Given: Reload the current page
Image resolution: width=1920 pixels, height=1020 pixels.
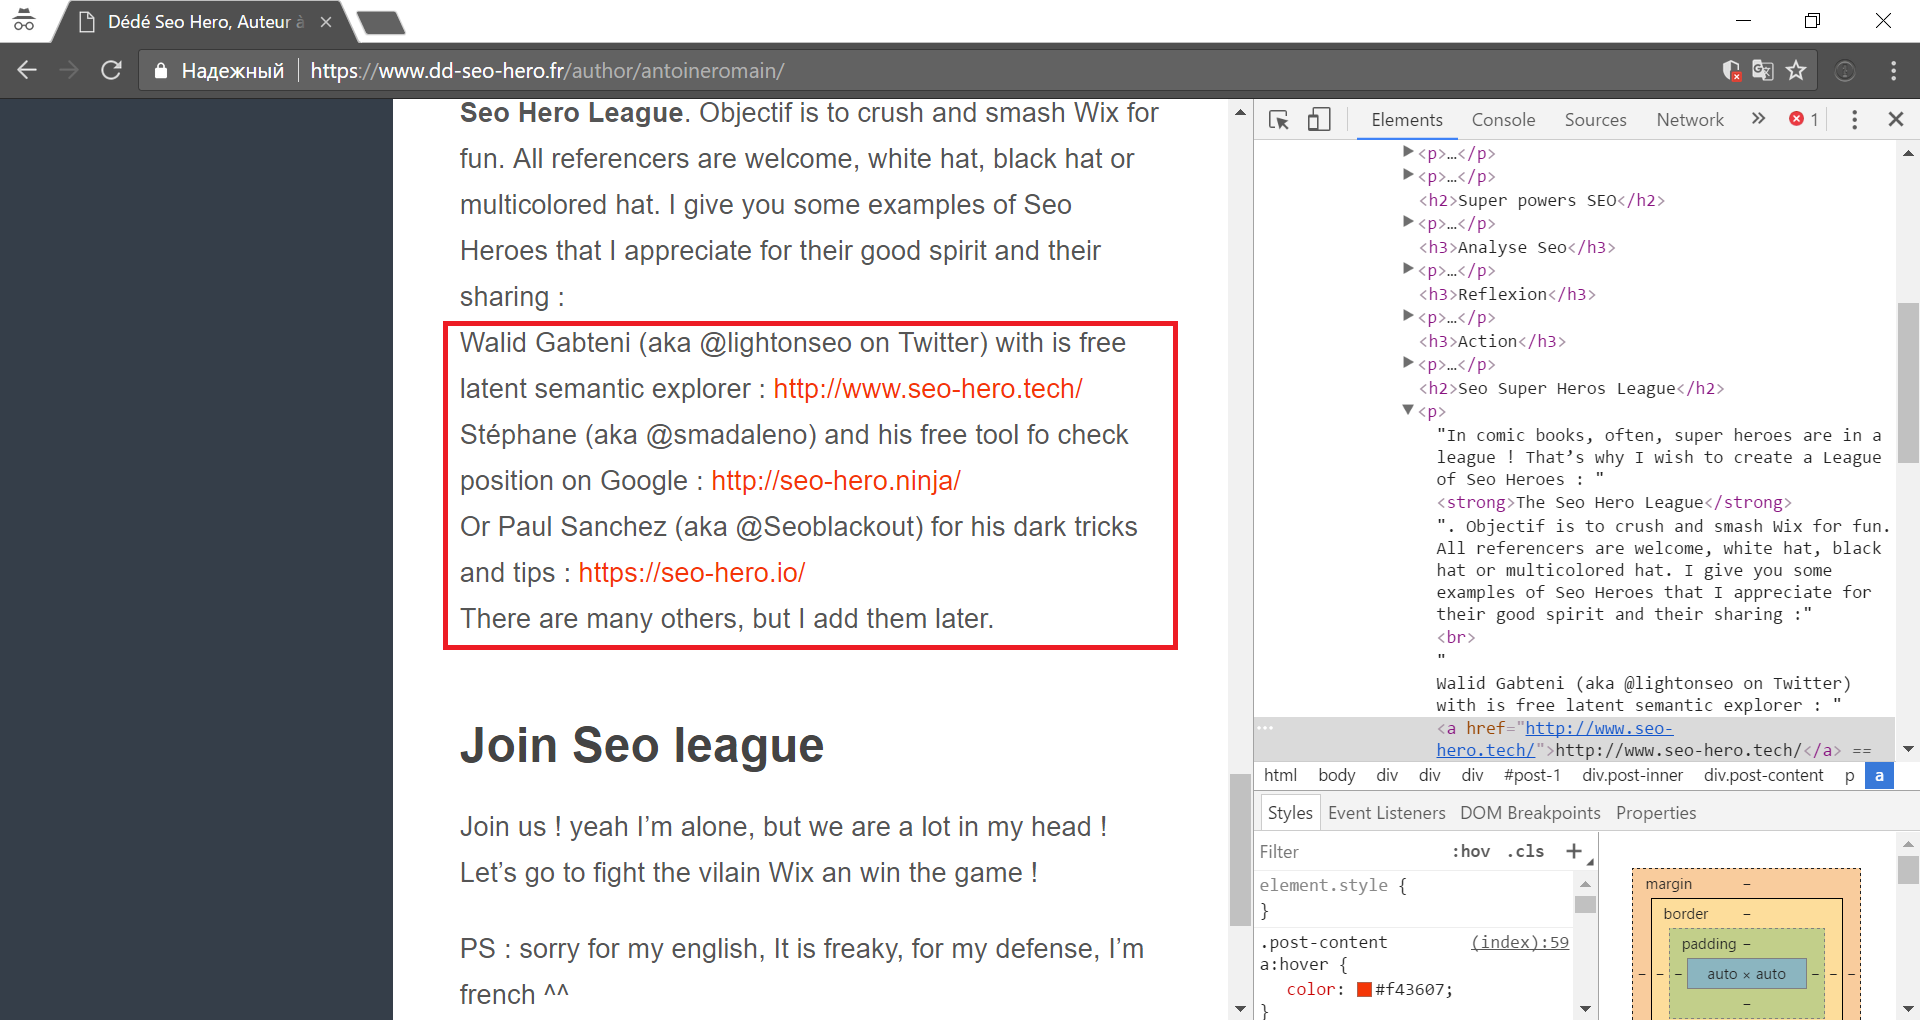Looking at the screenshot, I should click(111, 70).
